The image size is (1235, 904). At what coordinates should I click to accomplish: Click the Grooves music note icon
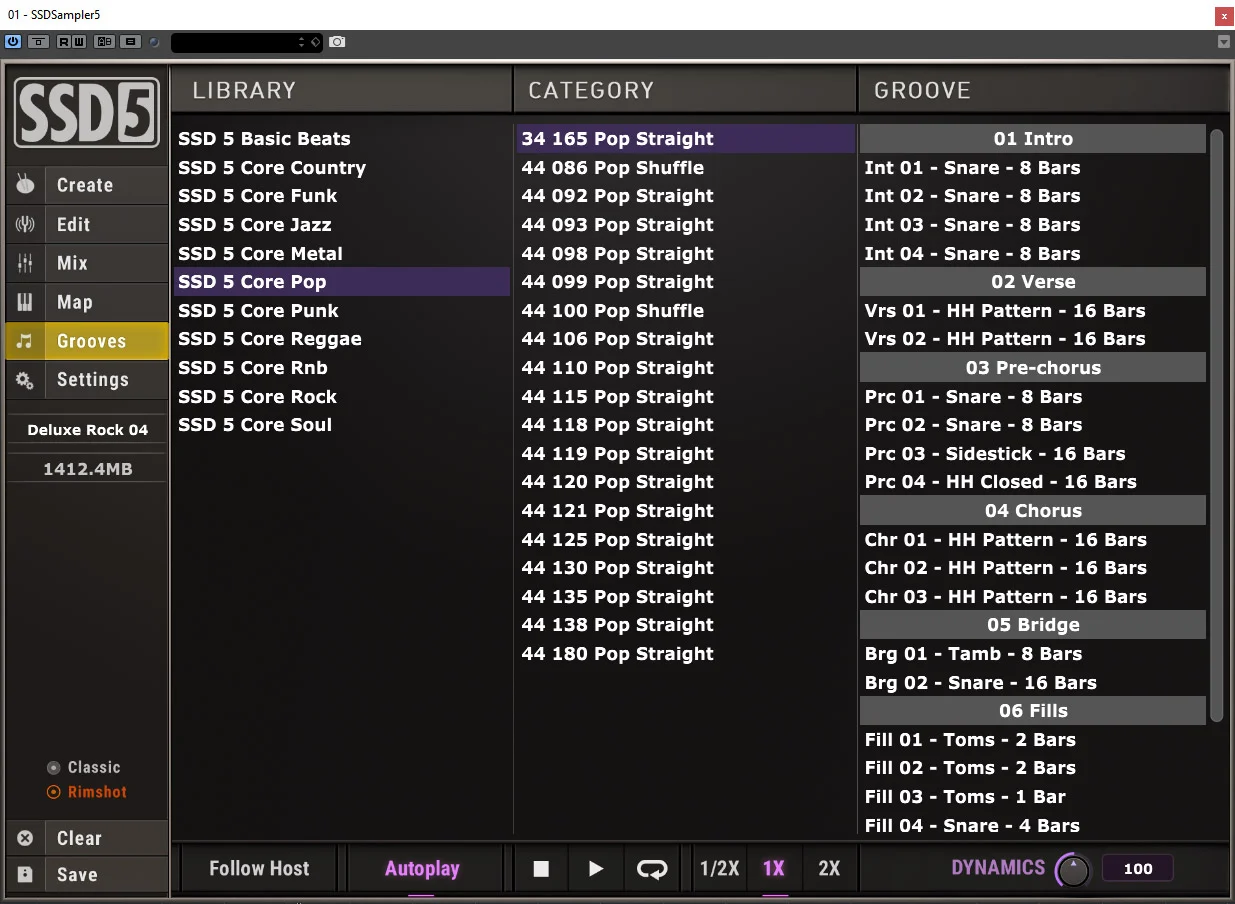(25, 341)
